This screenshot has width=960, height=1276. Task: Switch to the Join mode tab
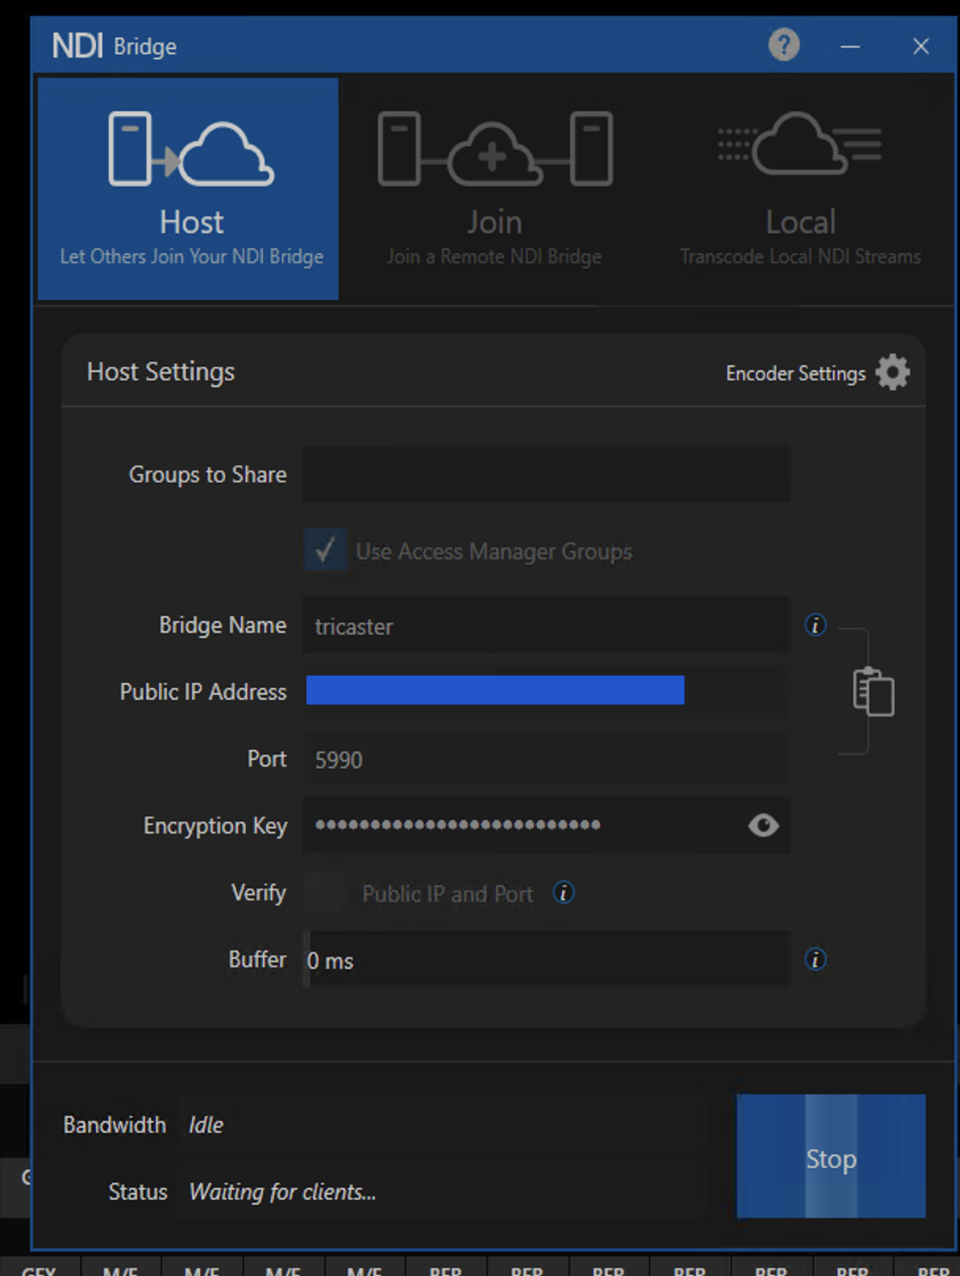494,189
